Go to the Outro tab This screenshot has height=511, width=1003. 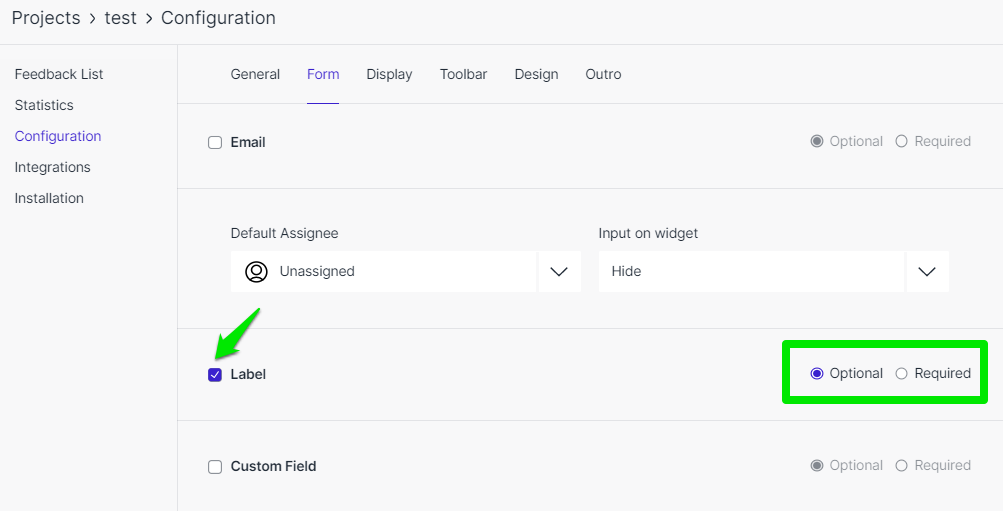coord(603,74)
